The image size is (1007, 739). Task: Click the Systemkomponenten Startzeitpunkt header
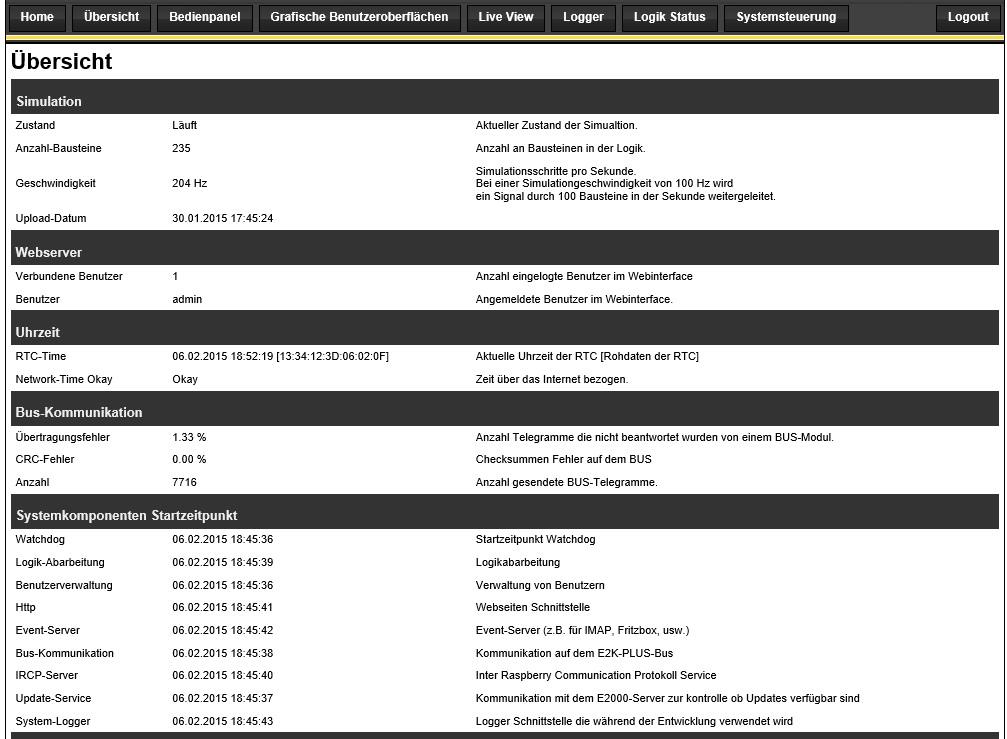point(126,515)
